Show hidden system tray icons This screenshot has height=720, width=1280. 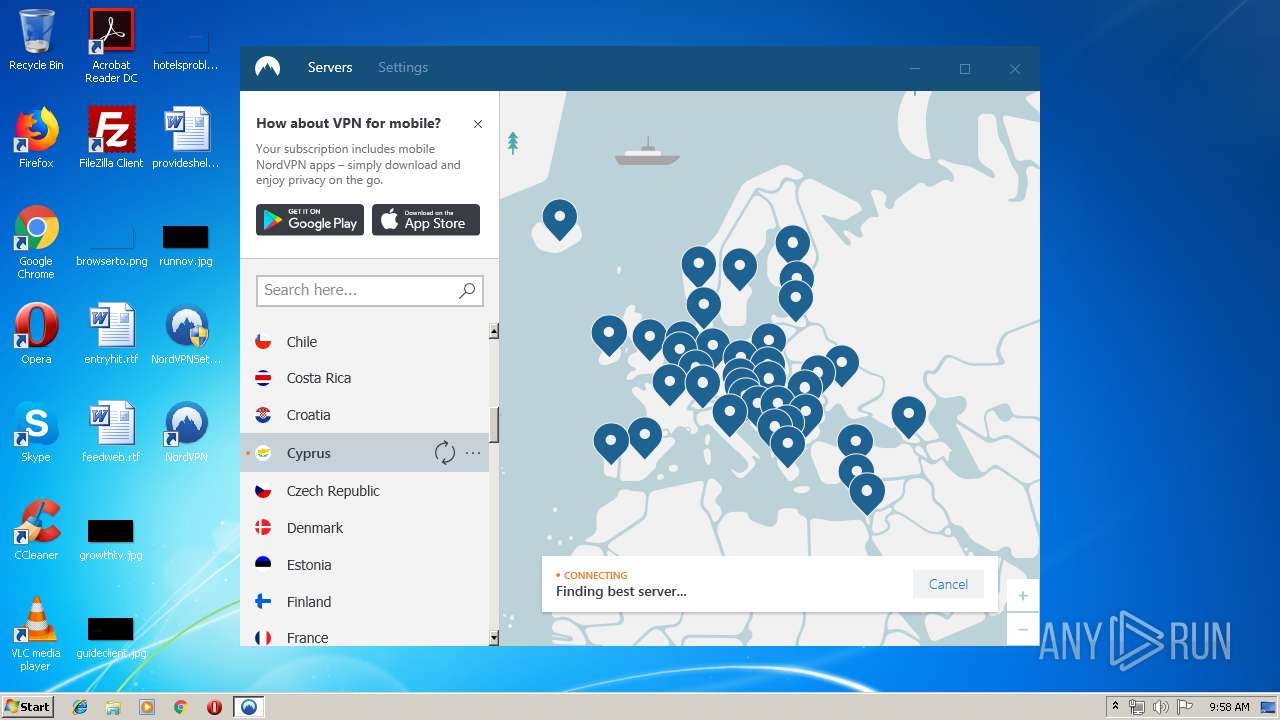pyautogui.click(x=1115, y=707)
